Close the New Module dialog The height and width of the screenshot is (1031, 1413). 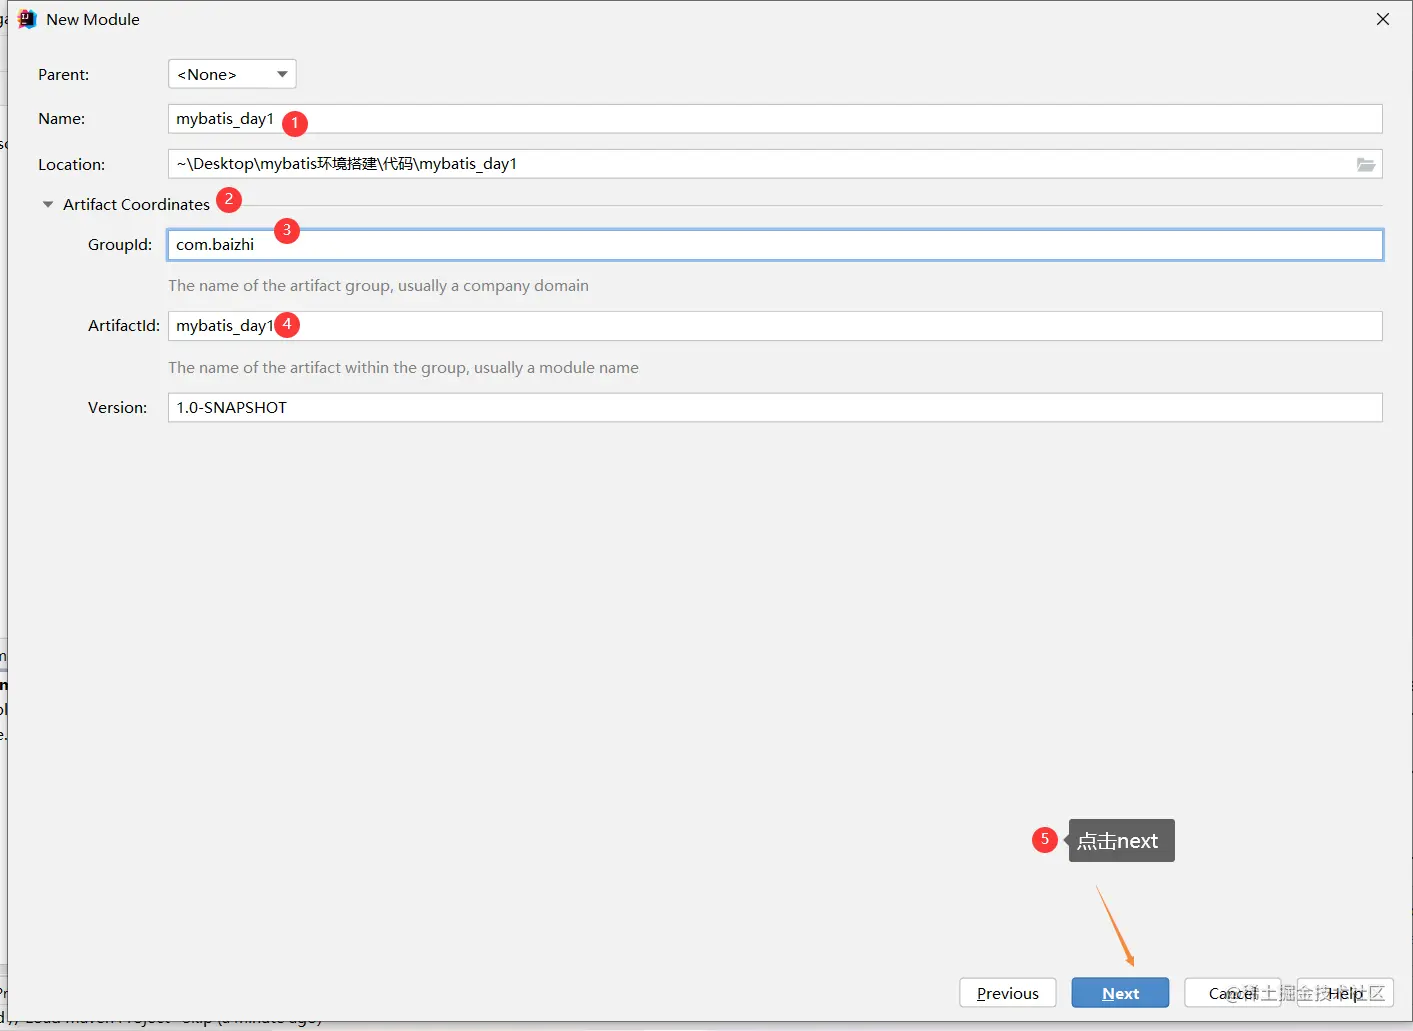click(1383, 19)
